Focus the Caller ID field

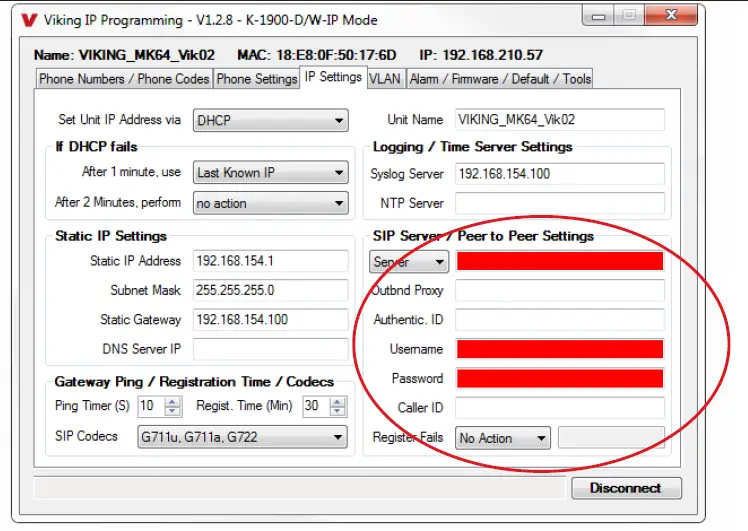(x=560, y=408)
